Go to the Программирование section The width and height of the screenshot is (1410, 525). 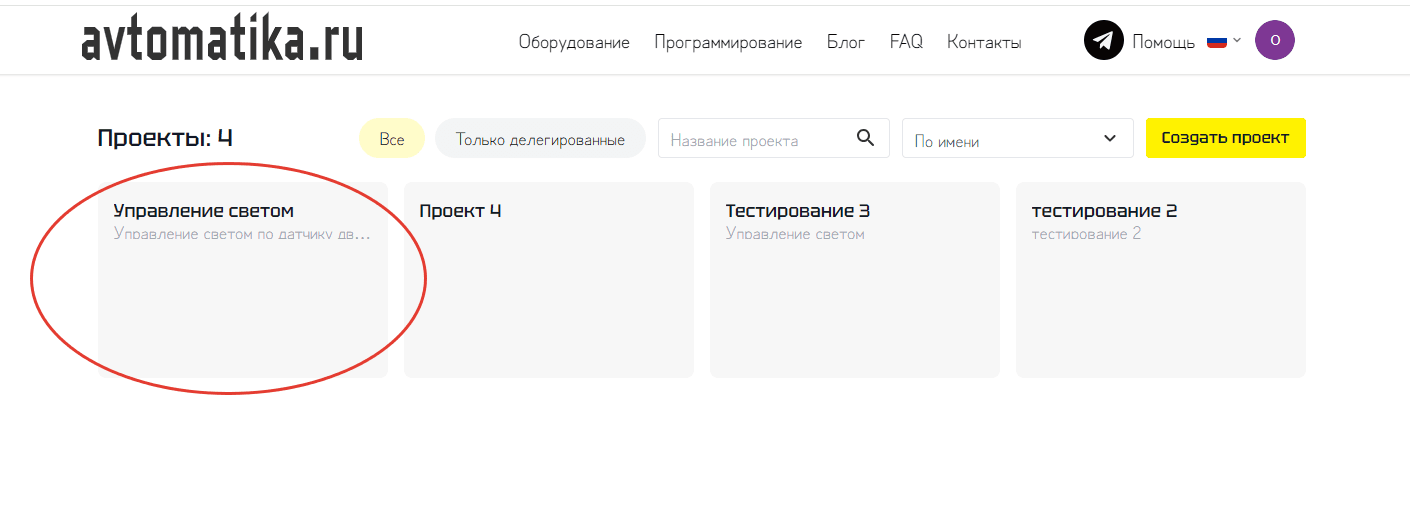tap(728, 42)
